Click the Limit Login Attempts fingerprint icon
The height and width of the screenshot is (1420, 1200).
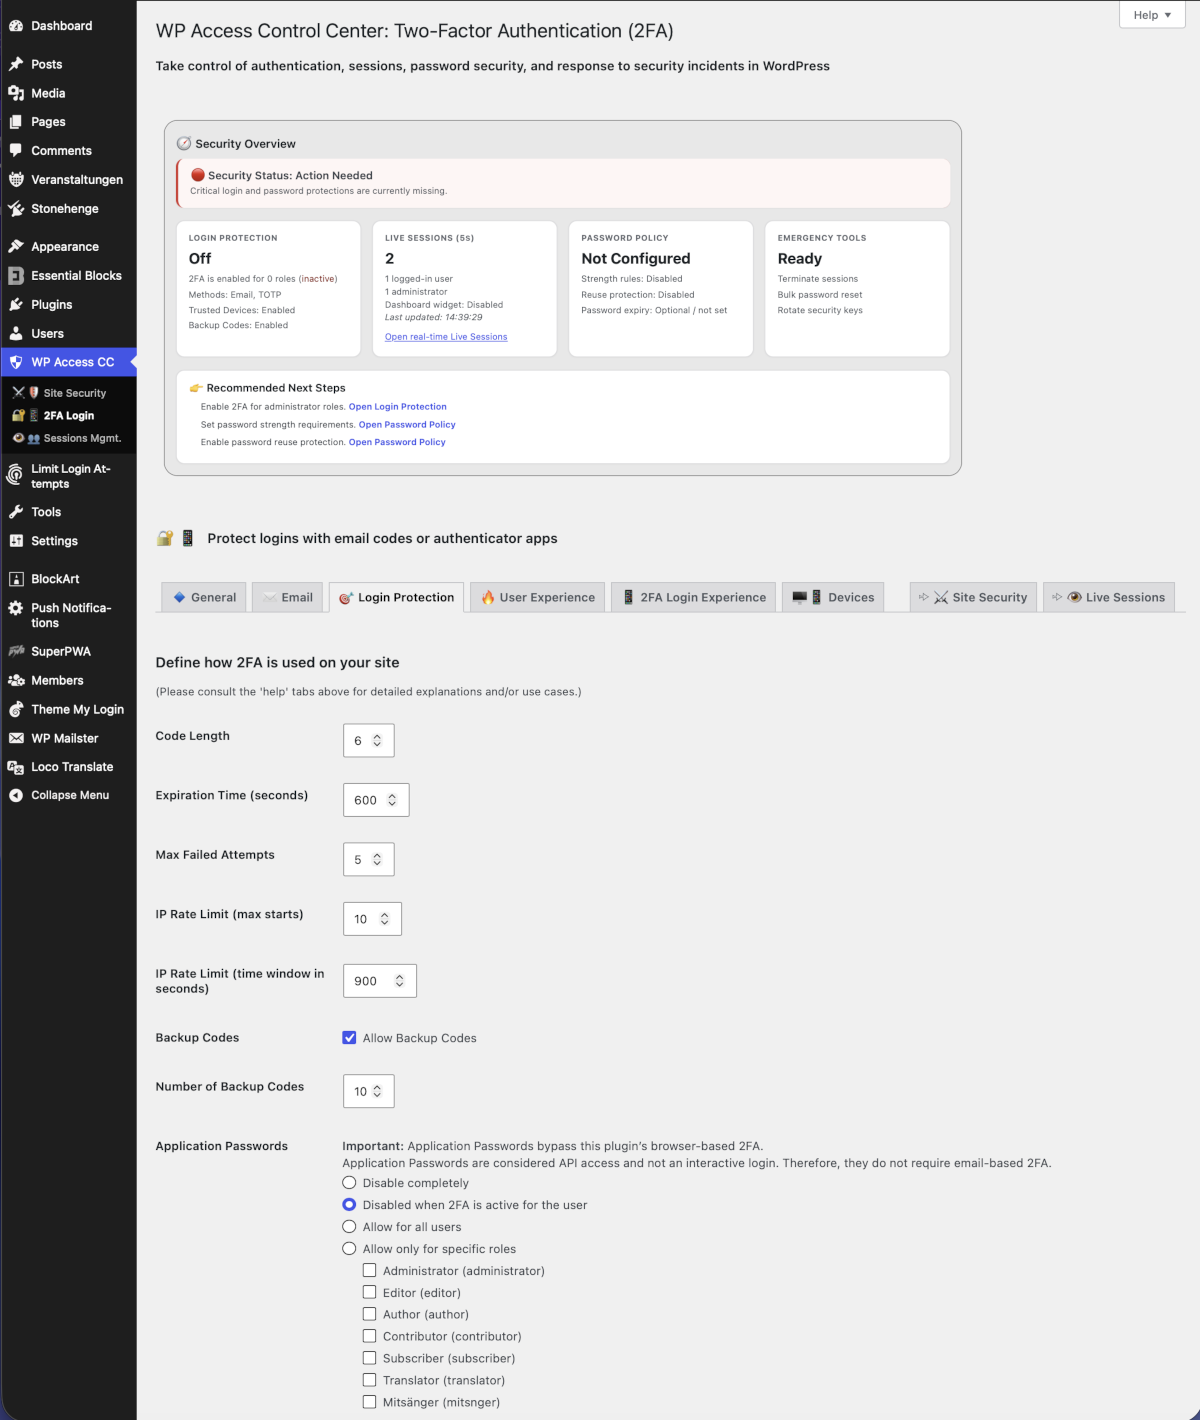click(16, 476)
